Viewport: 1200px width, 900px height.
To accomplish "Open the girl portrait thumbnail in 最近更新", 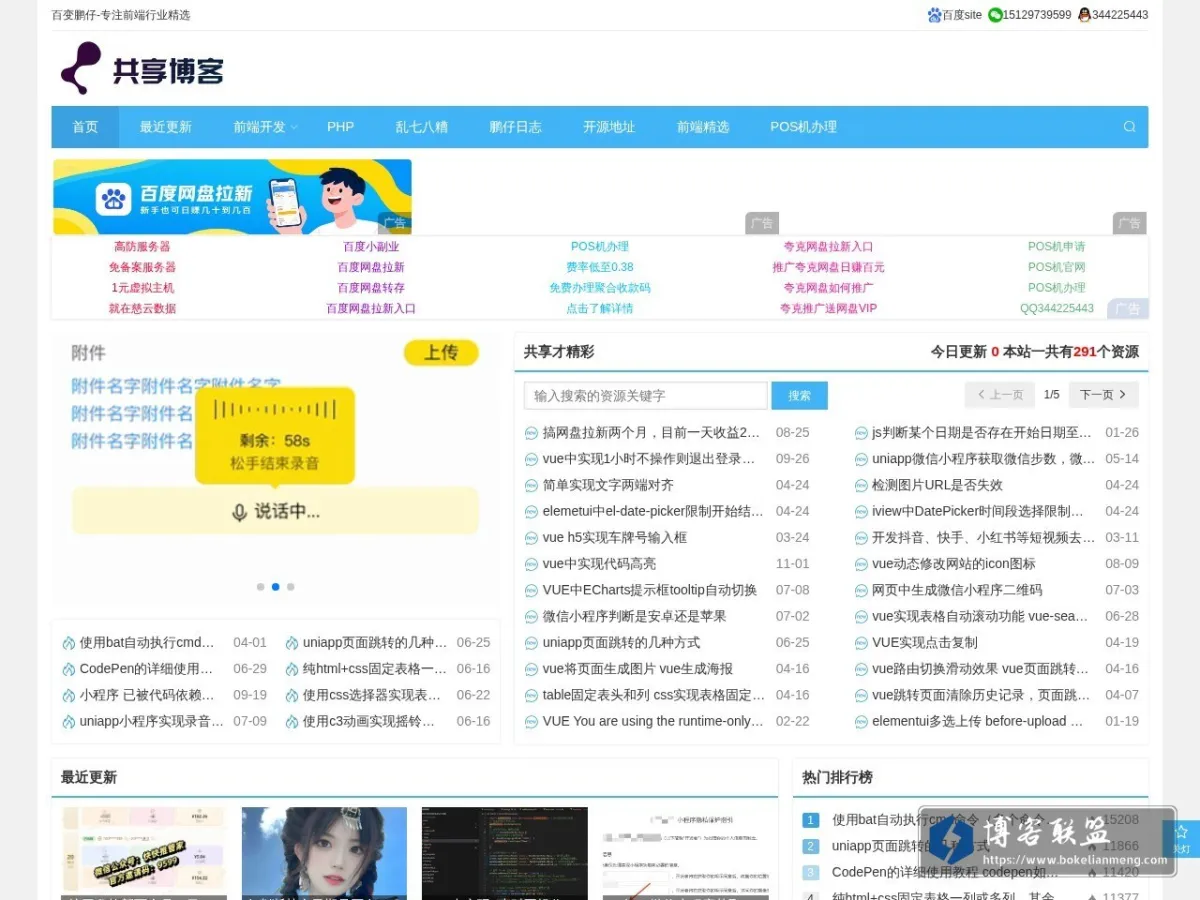I will click(324, 853).
